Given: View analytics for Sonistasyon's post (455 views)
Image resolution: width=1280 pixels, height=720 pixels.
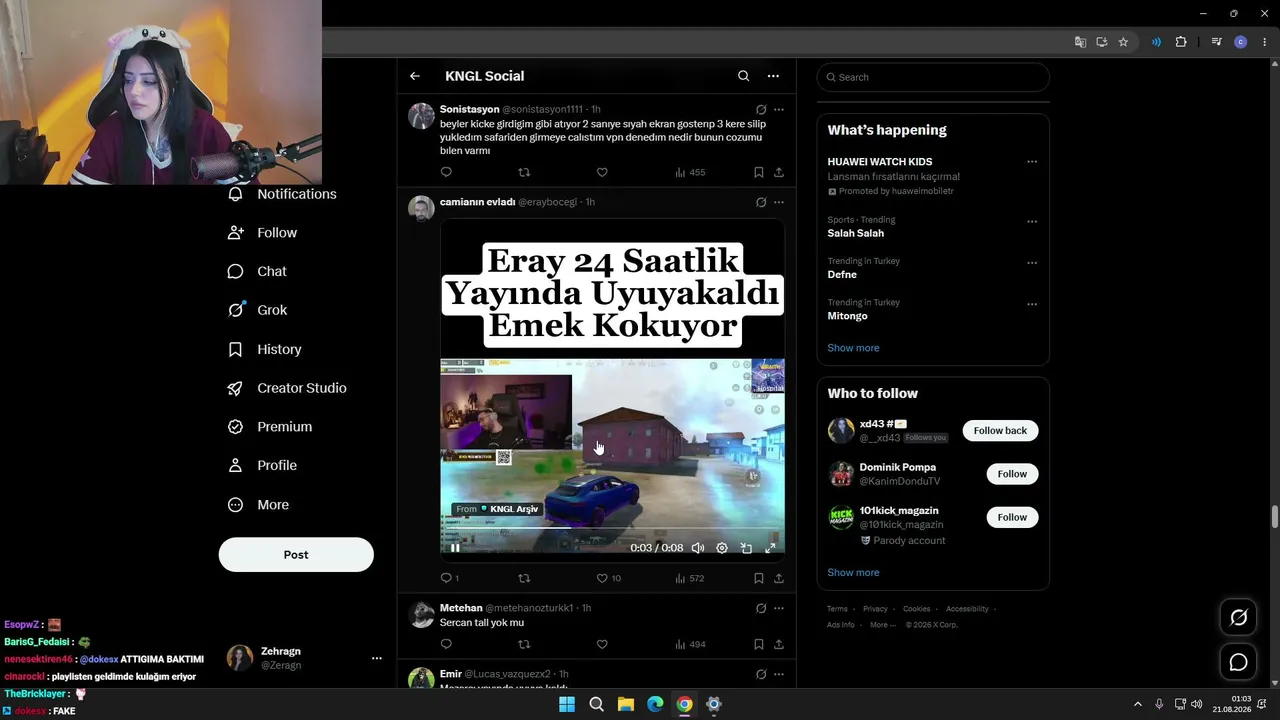Looking at the screenshot, I should point(690,172).
